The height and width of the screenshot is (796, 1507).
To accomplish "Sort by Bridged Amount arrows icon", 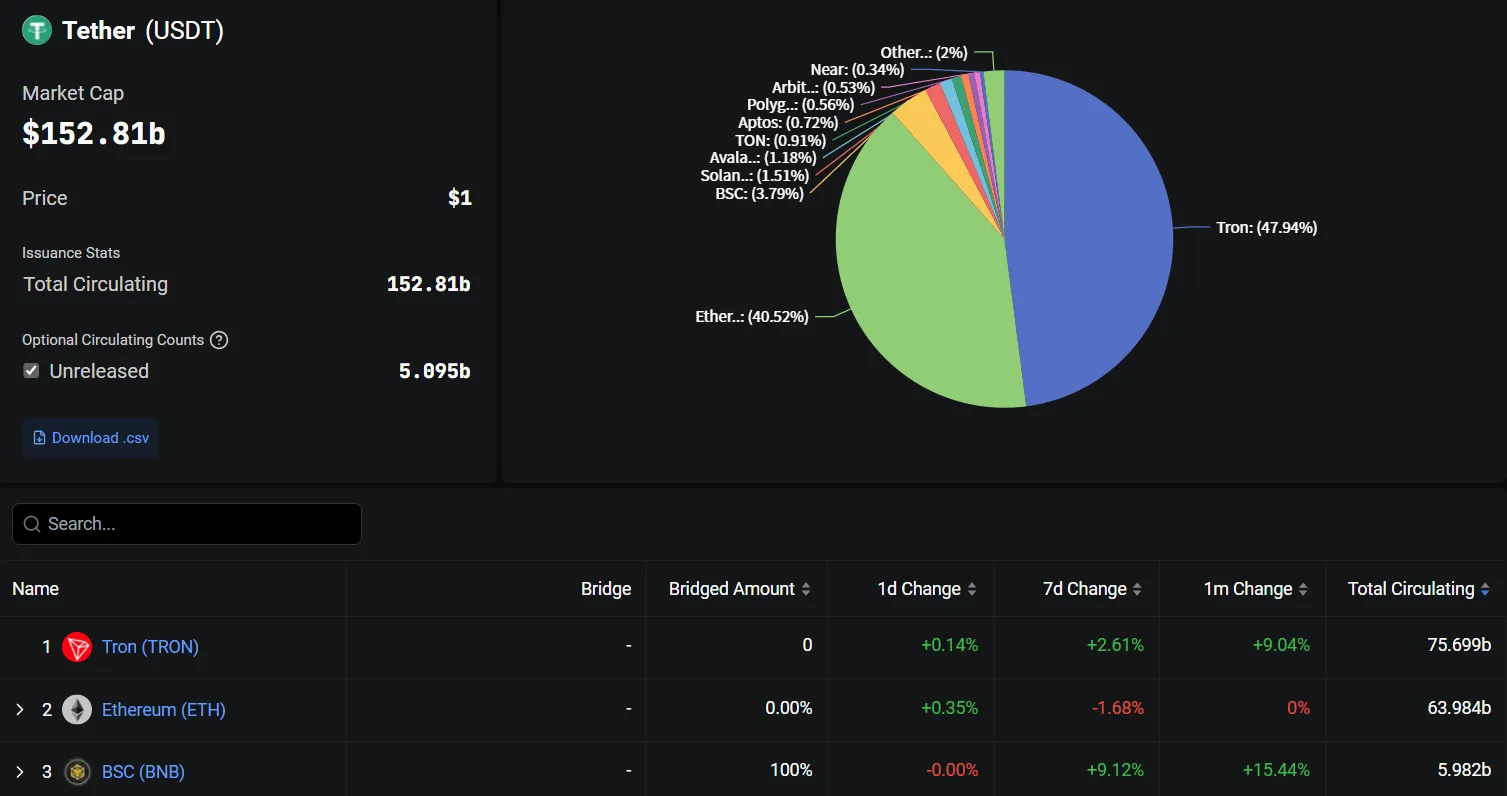I will [806, 590].
